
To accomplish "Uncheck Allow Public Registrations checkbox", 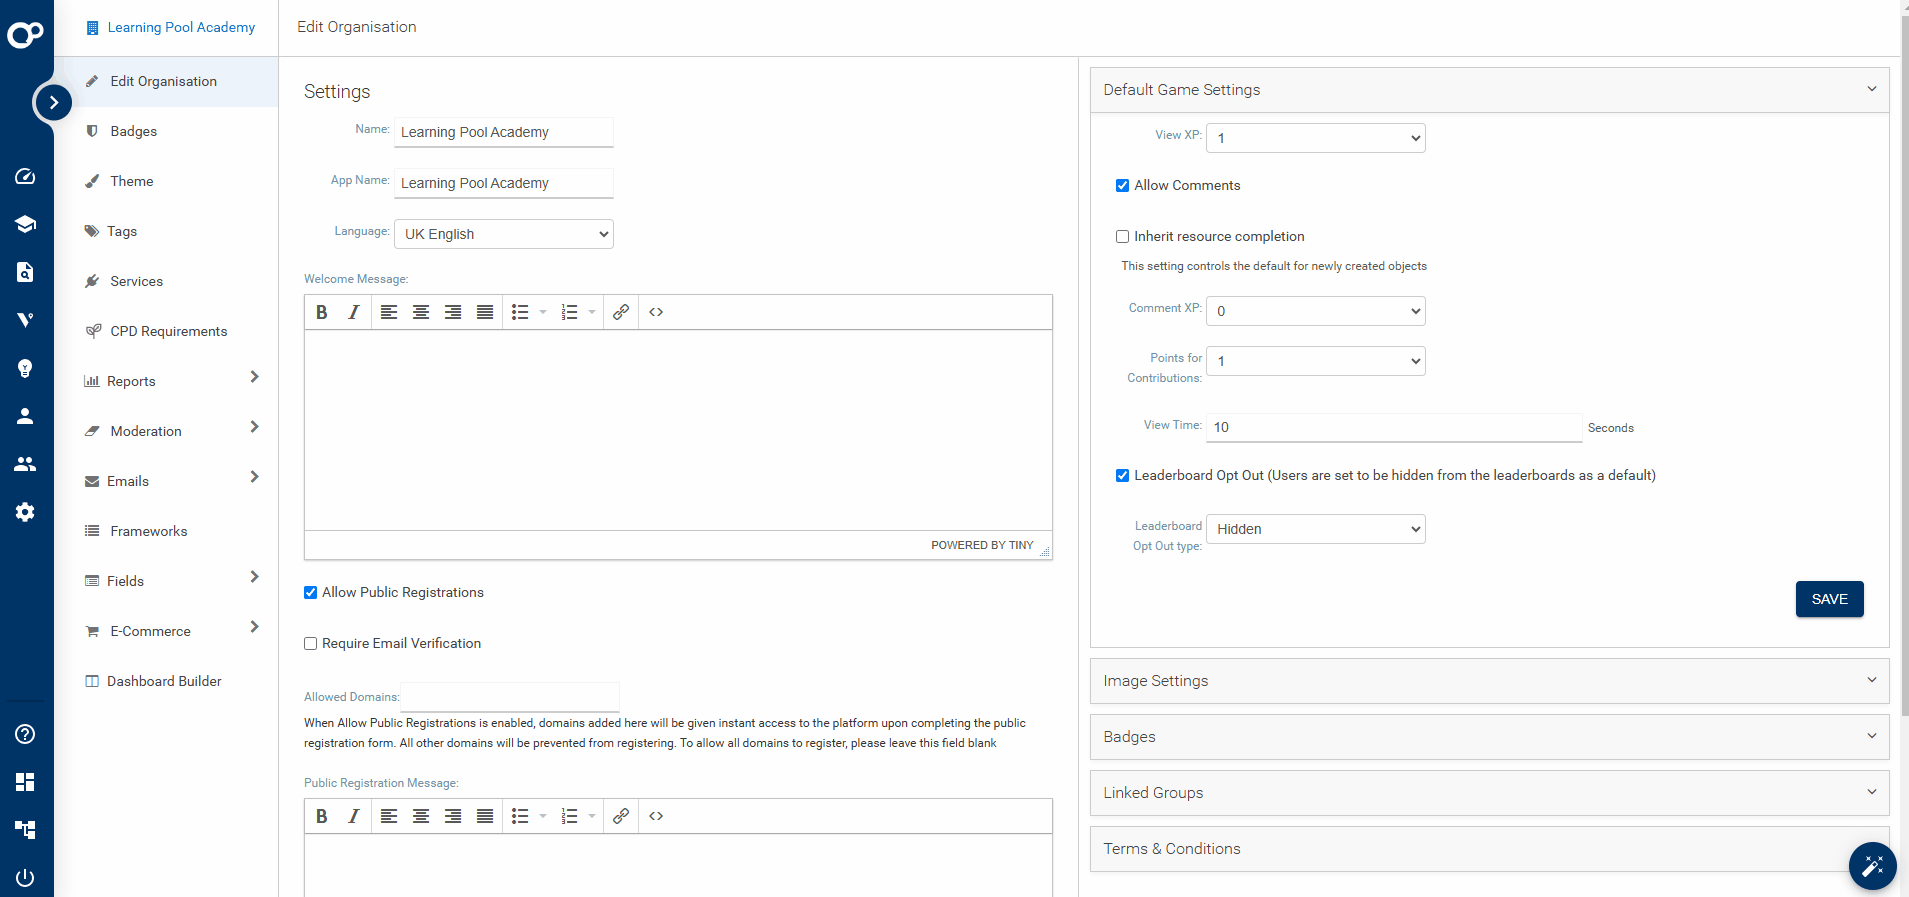I will (x=311, y=593).
